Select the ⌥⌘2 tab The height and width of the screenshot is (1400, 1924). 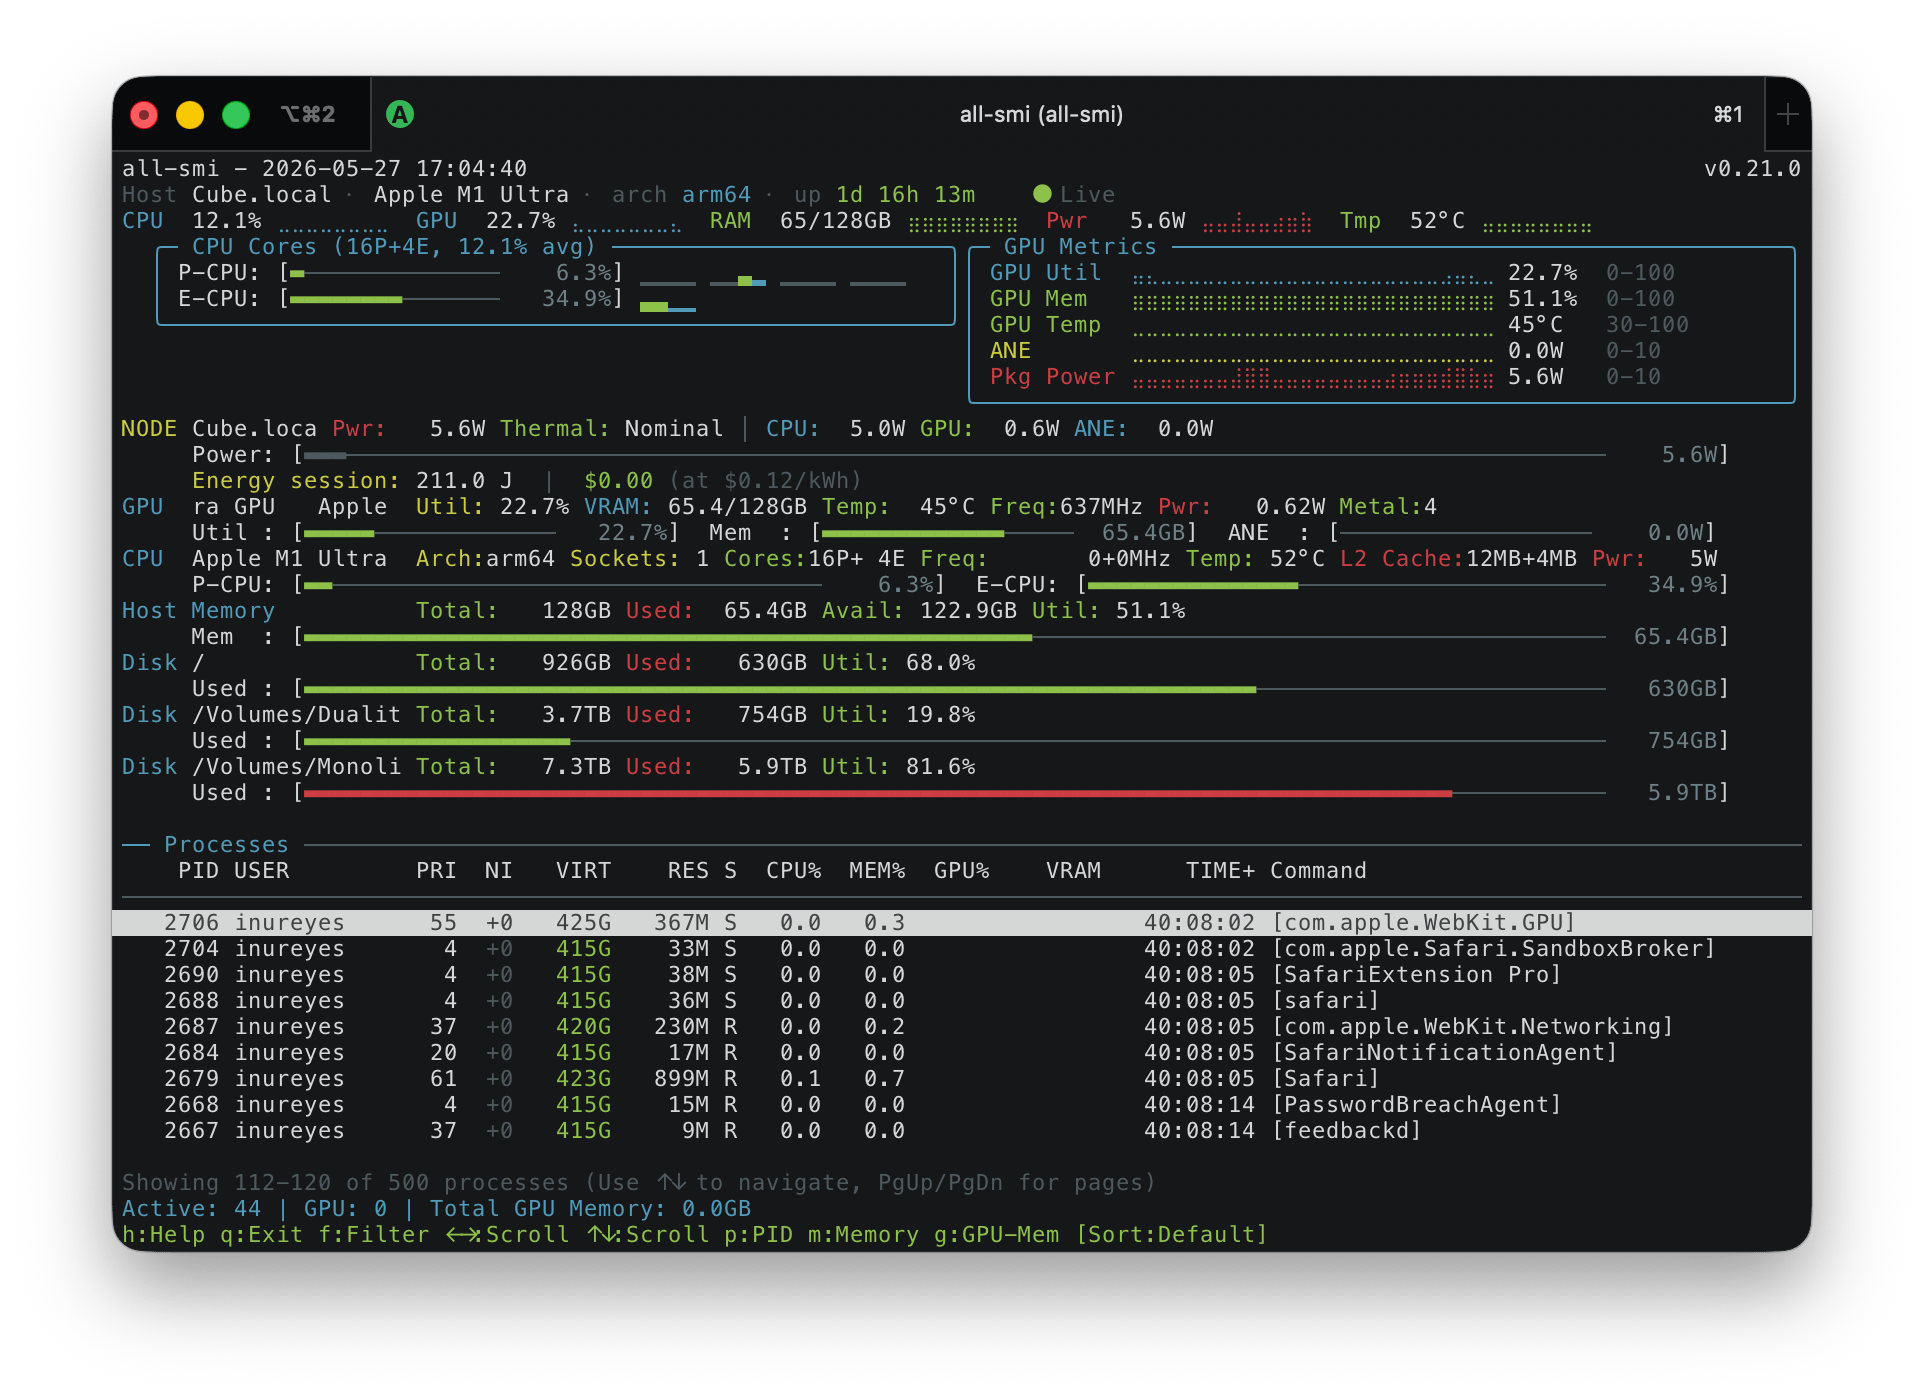point(308,115)
